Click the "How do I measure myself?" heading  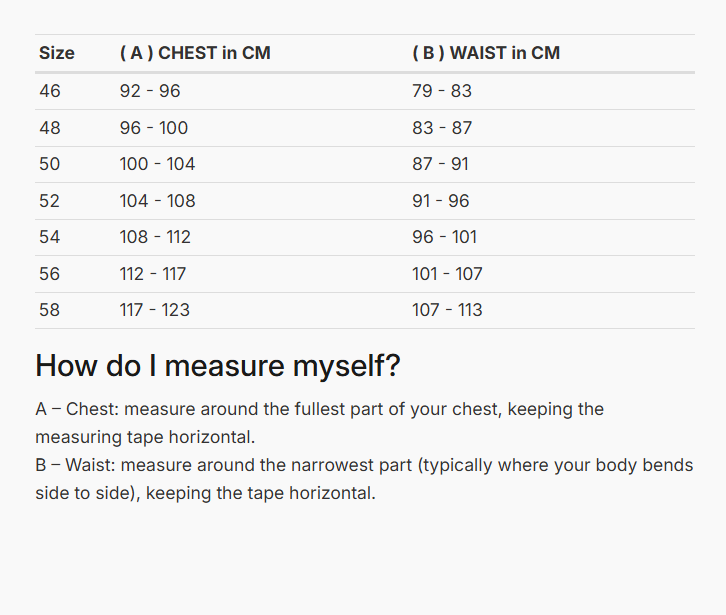tap(218, 366)
